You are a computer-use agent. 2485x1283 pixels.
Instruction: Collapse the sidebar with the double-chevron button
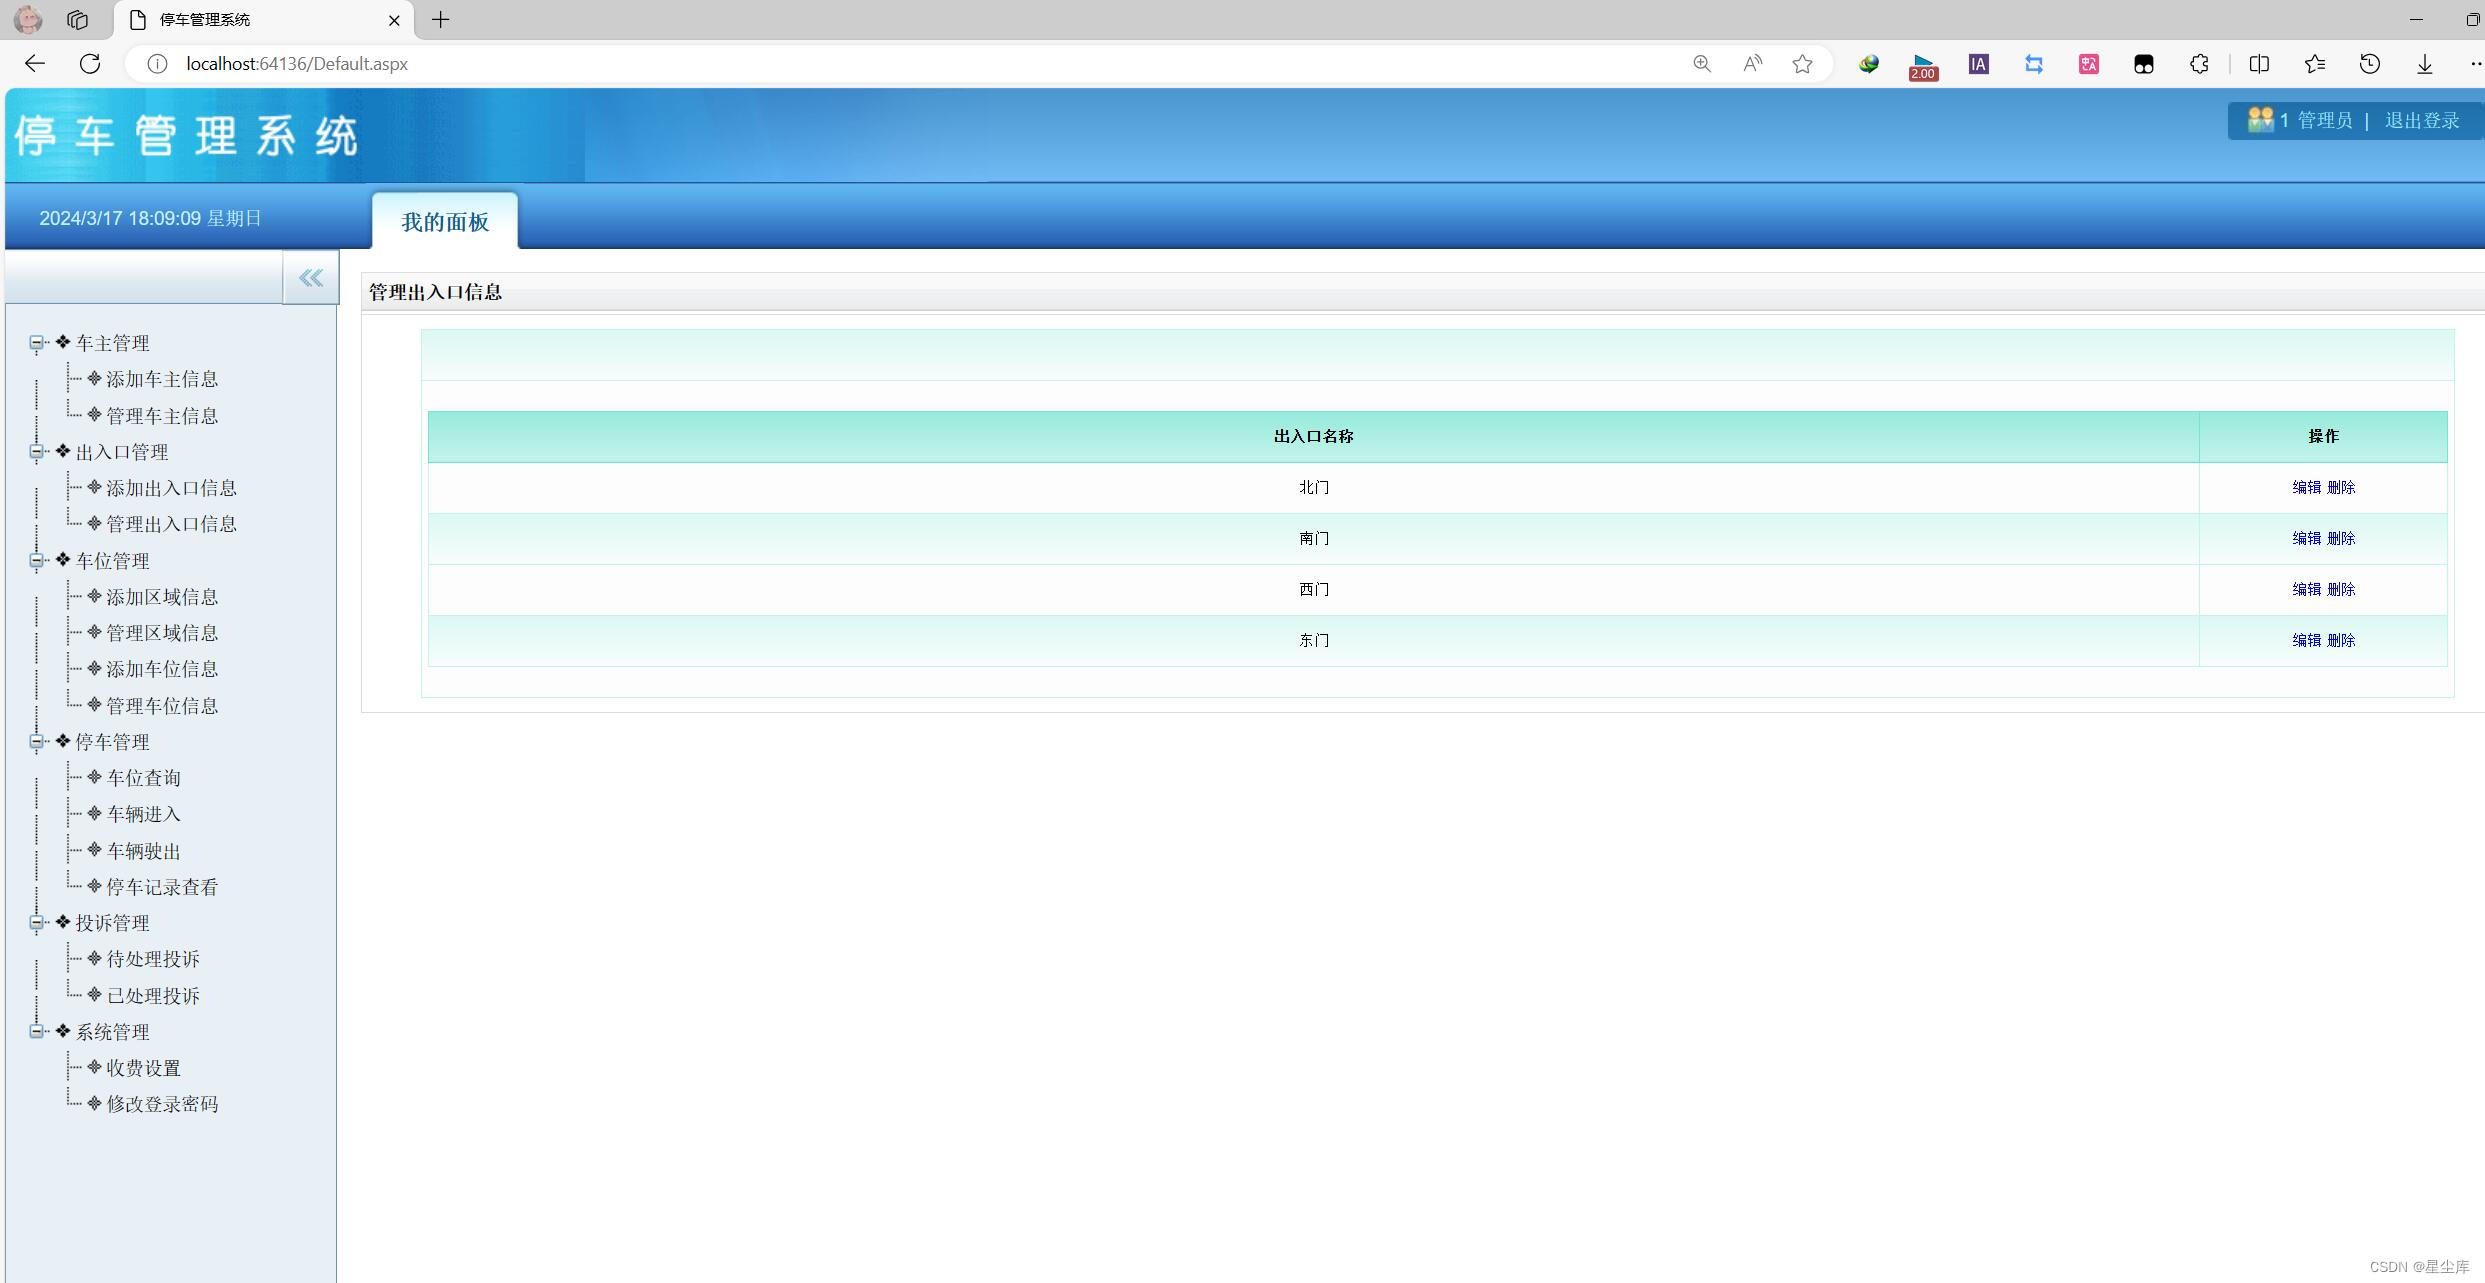311,278
